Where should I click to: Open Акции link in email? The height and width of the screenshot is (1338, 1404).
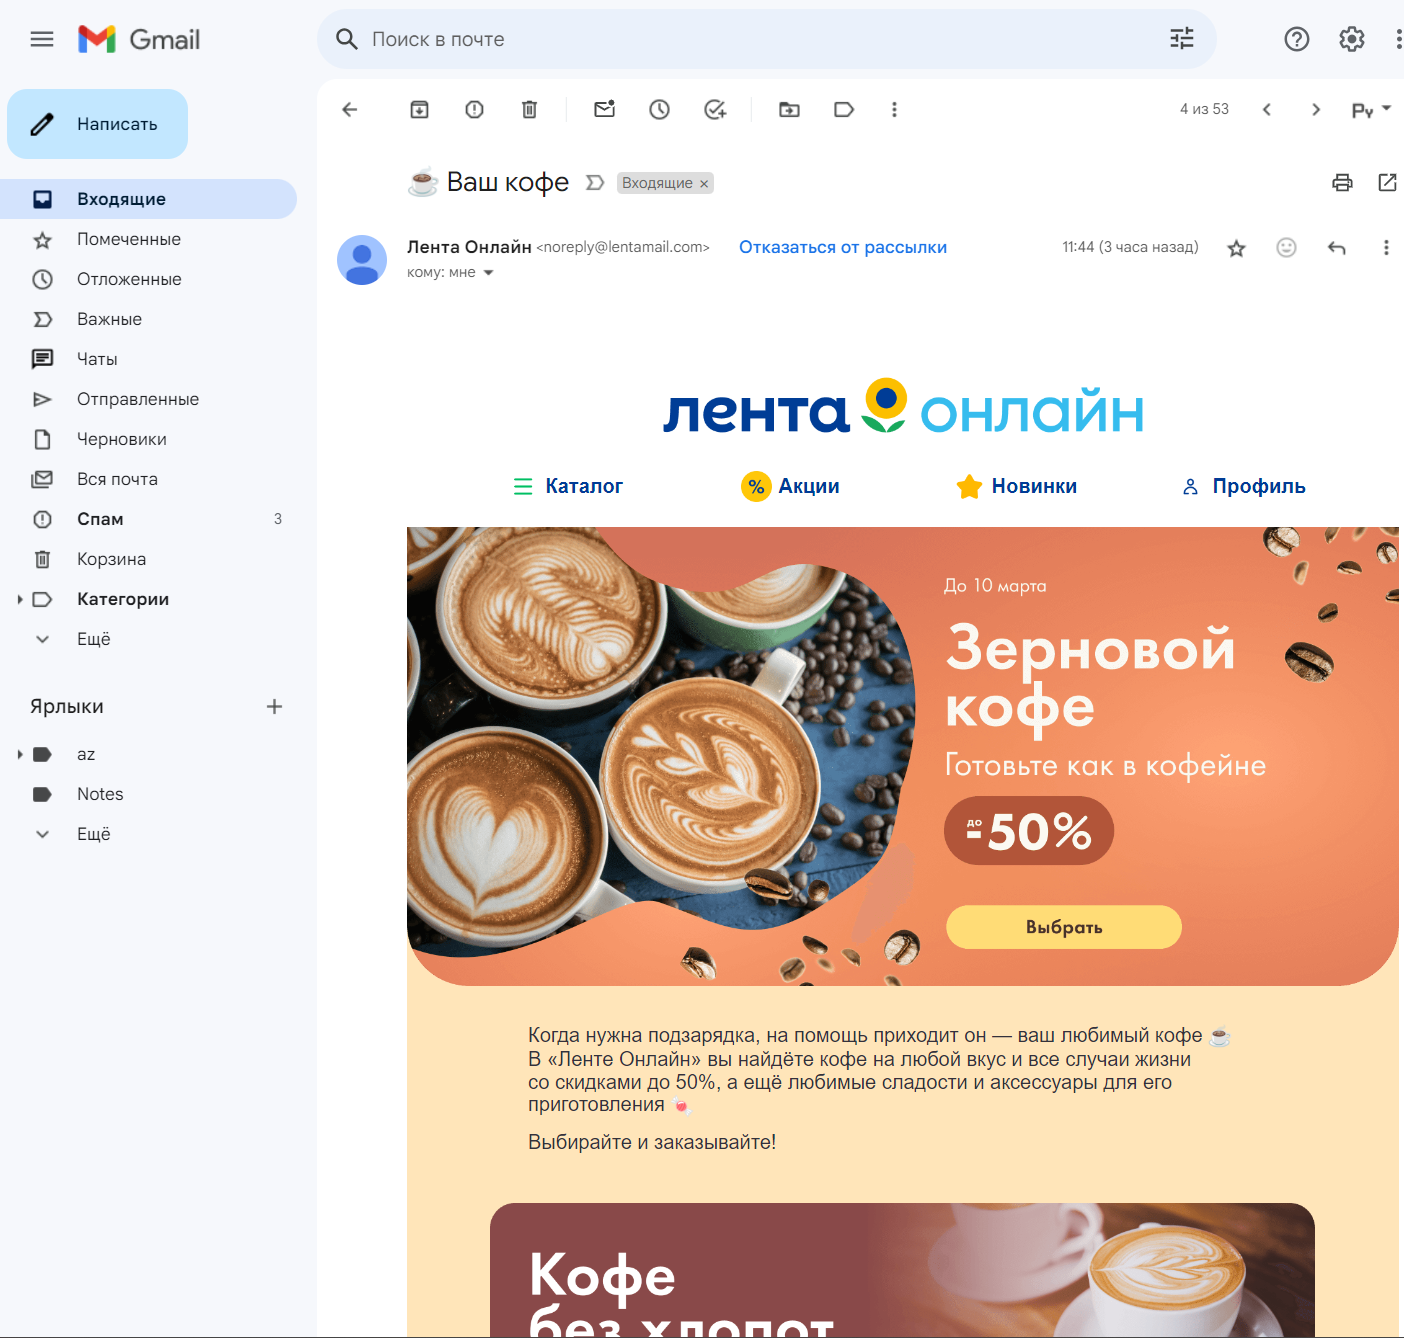pyautogui.click(x=790, y=486)
